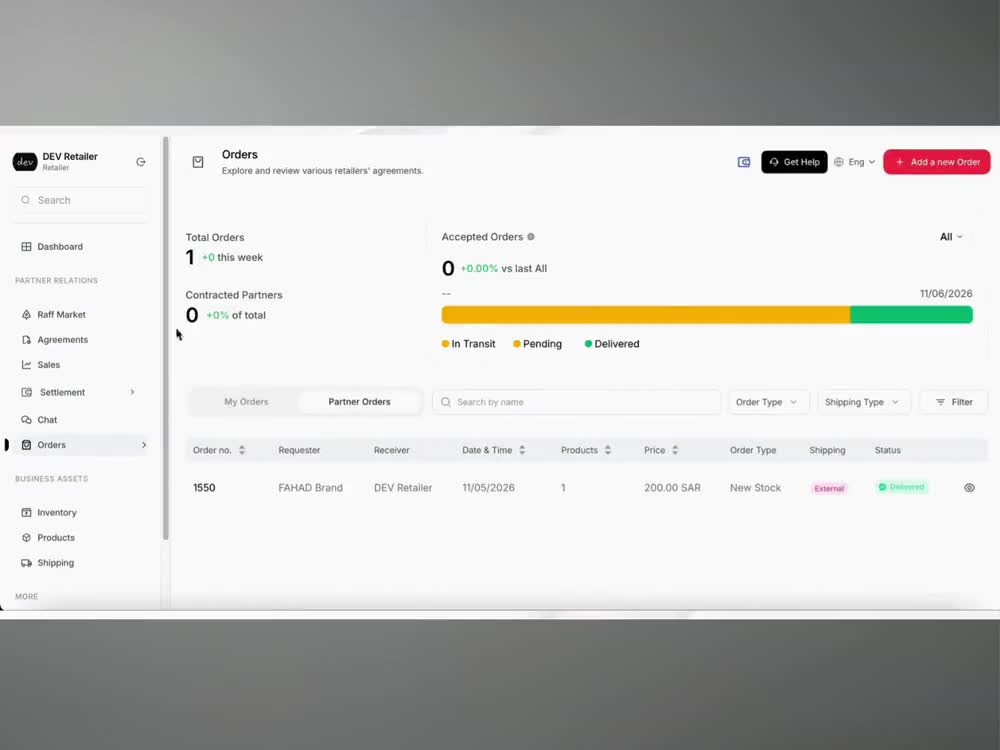Click receiver DEV Retailer cell
This screenshot has width=1000, height=750.
pyautogui.click(x=403, y=488)
